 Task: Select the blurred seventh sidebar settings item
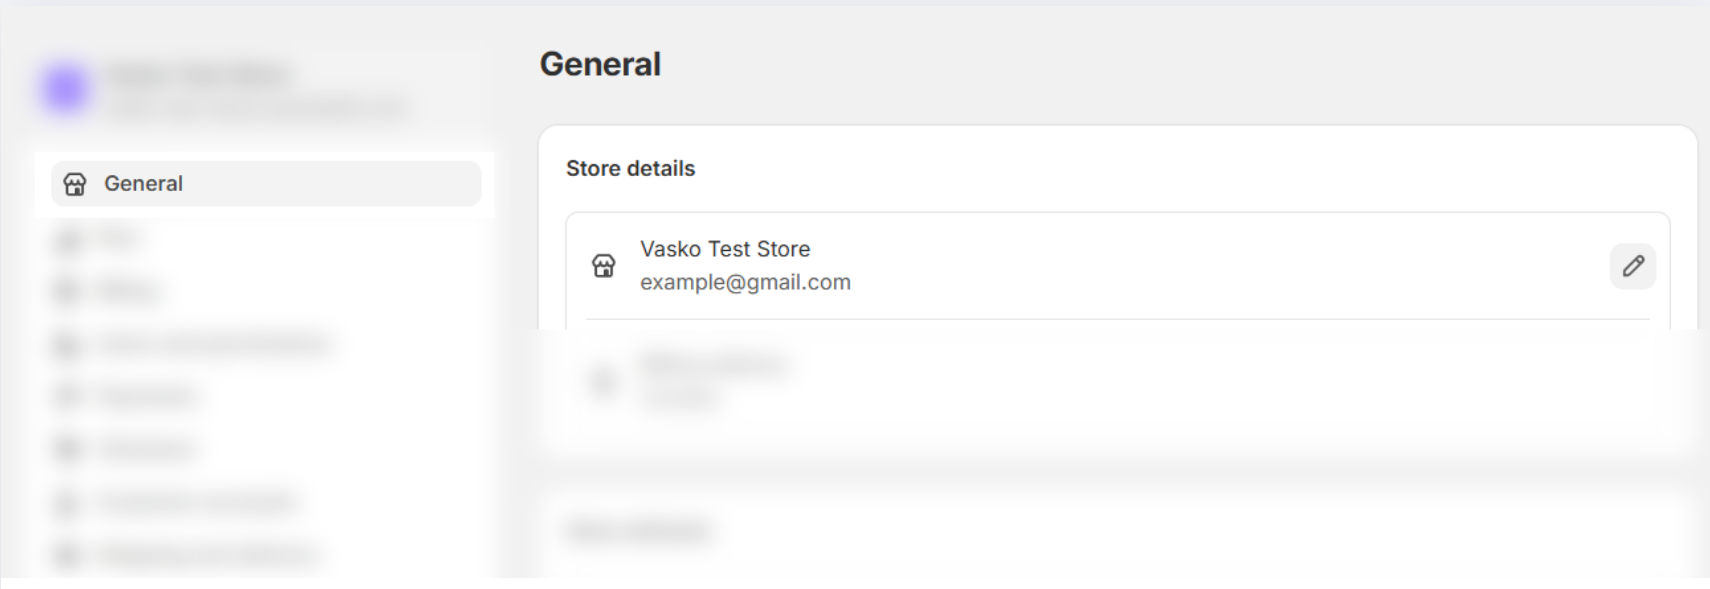(196, 502)
